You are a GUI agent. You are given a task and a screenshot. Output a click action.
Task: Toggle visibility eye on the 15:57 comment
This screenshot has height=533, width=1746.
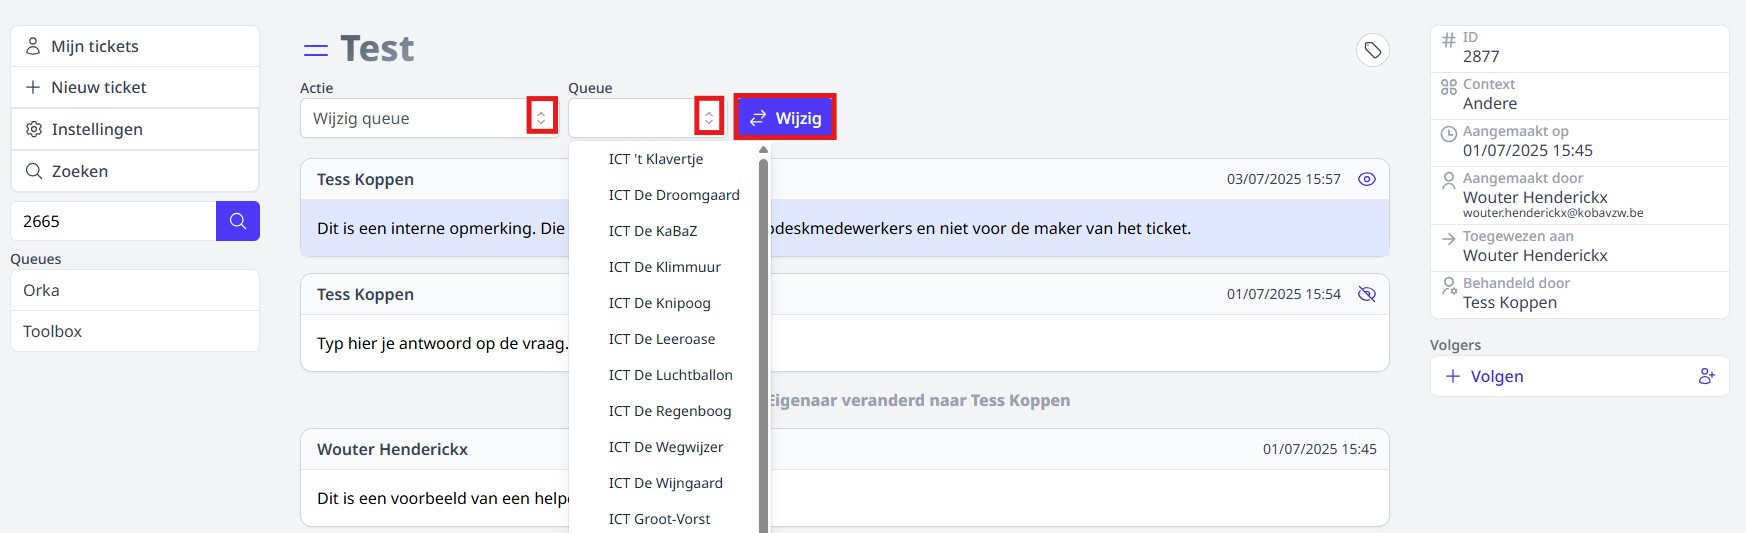point(1367,179)
